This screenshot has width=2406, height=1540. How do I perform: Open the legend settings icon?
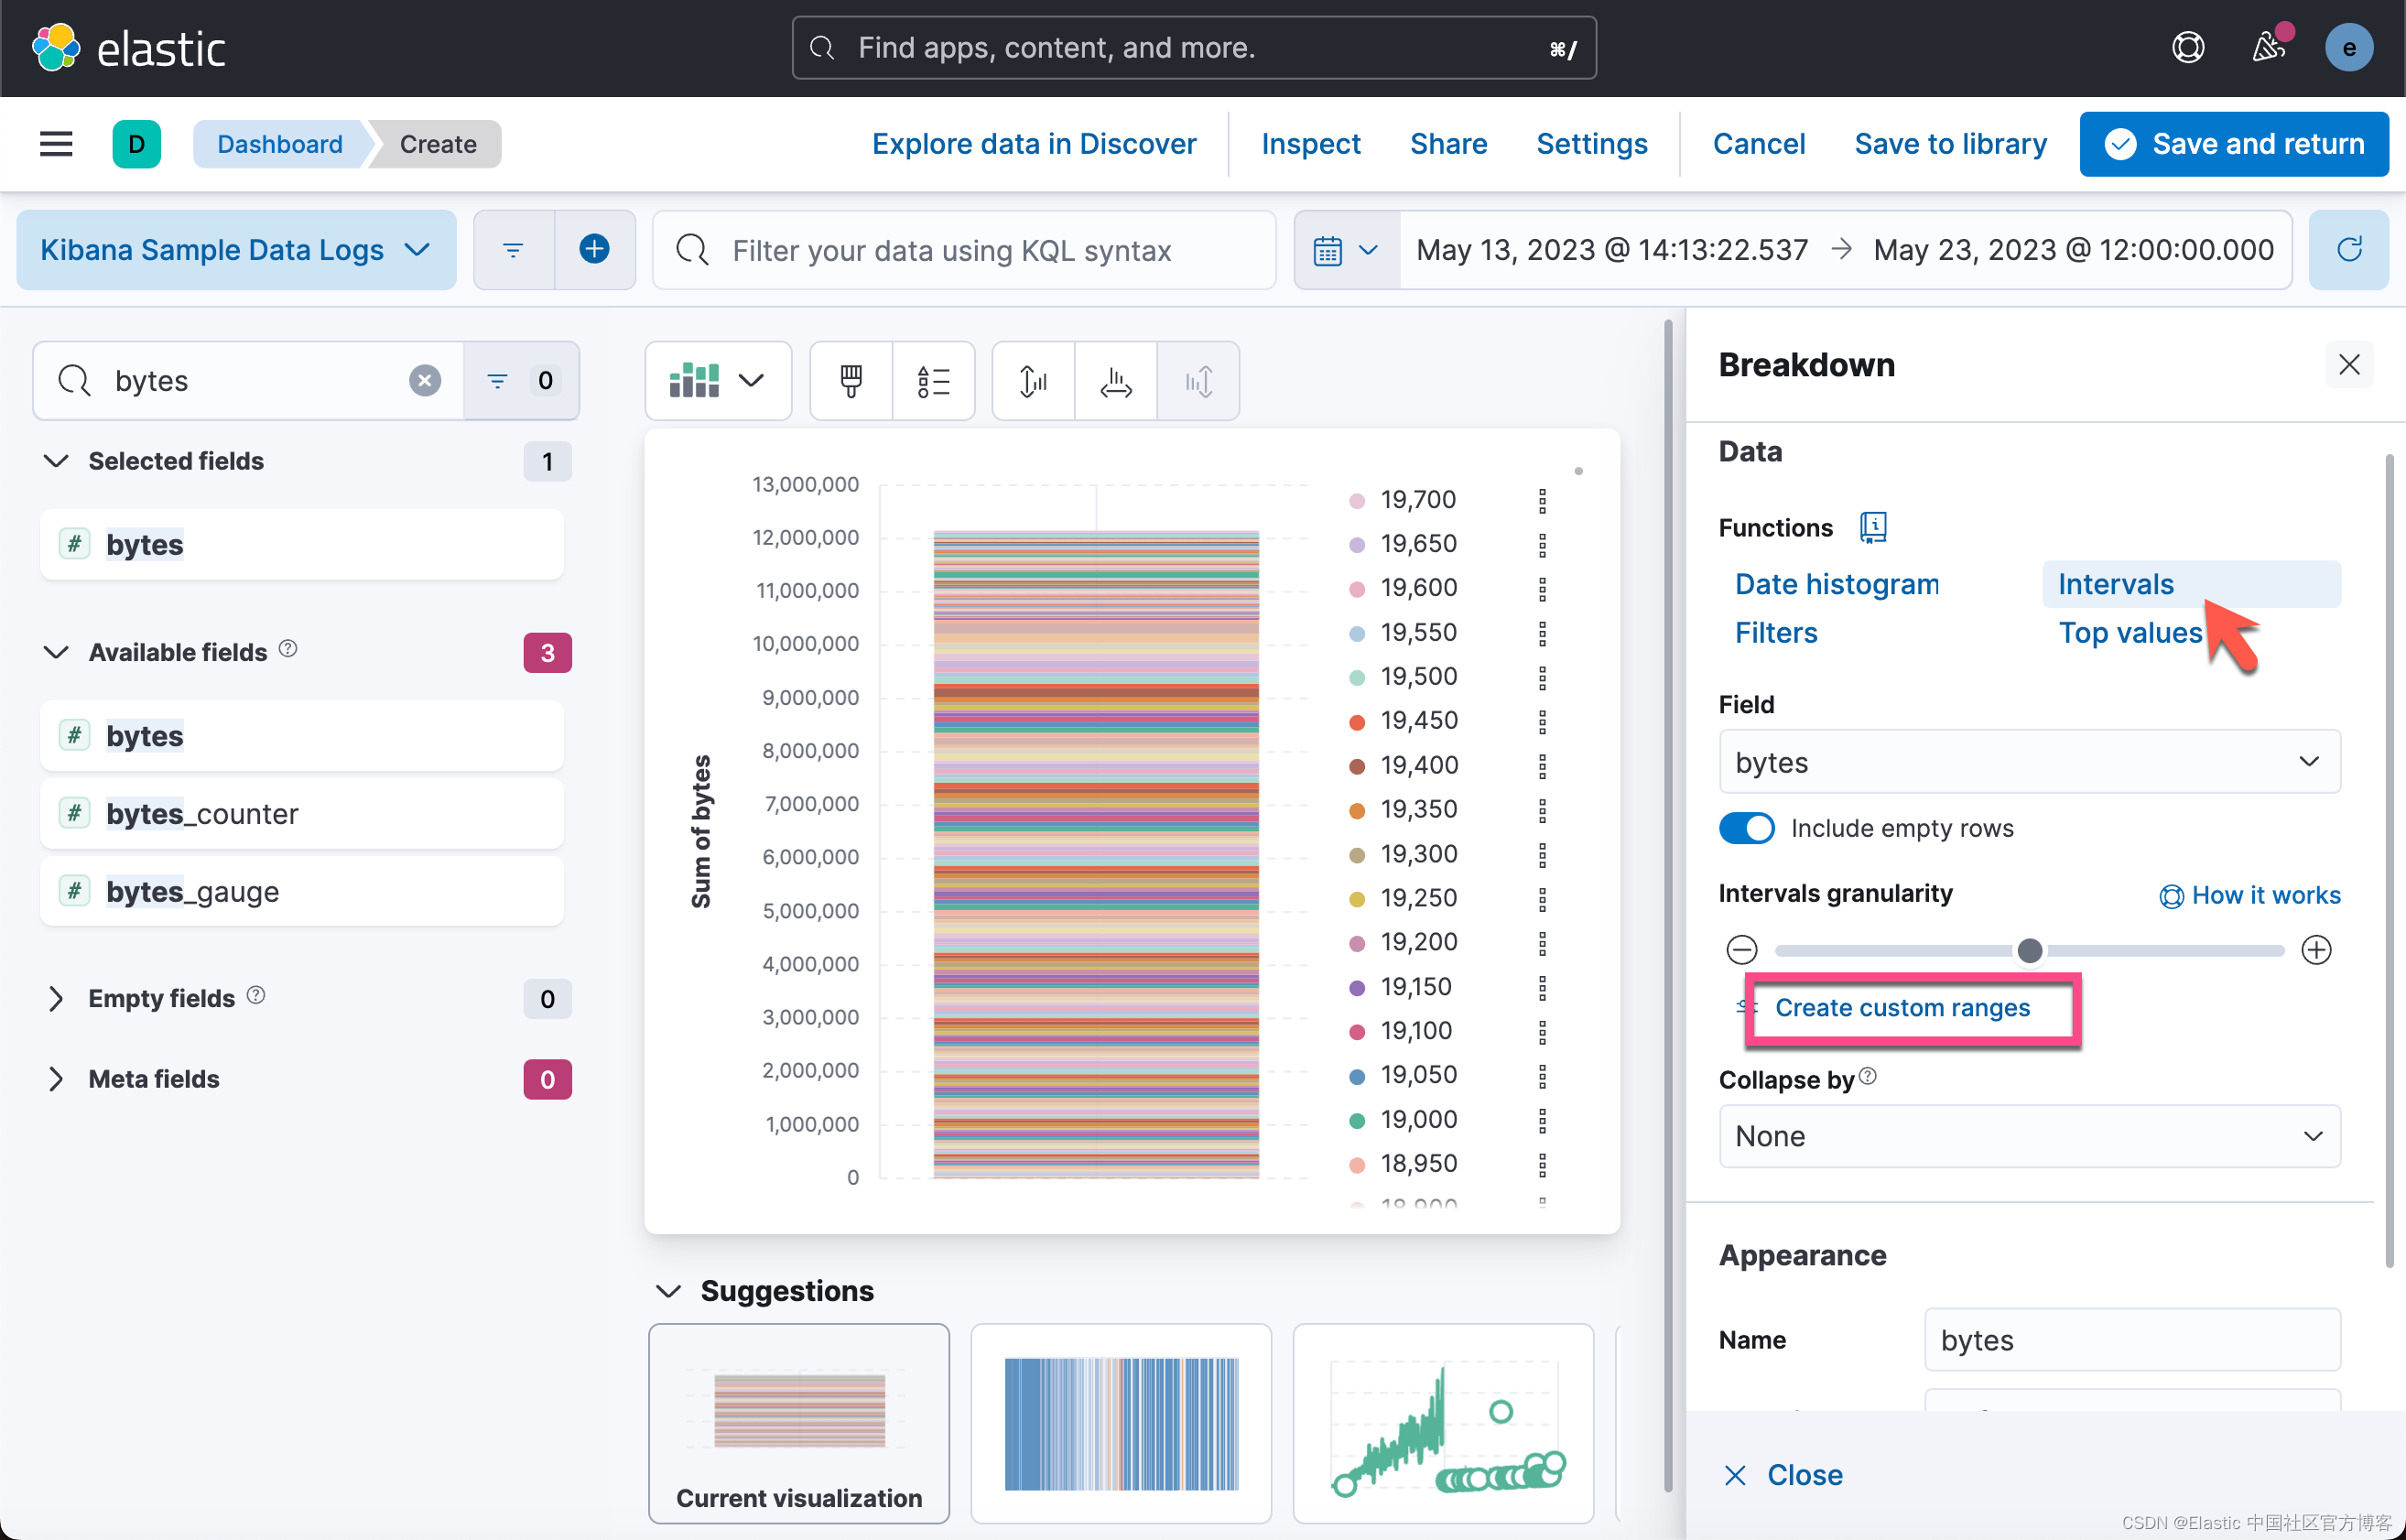pos(933,381)
